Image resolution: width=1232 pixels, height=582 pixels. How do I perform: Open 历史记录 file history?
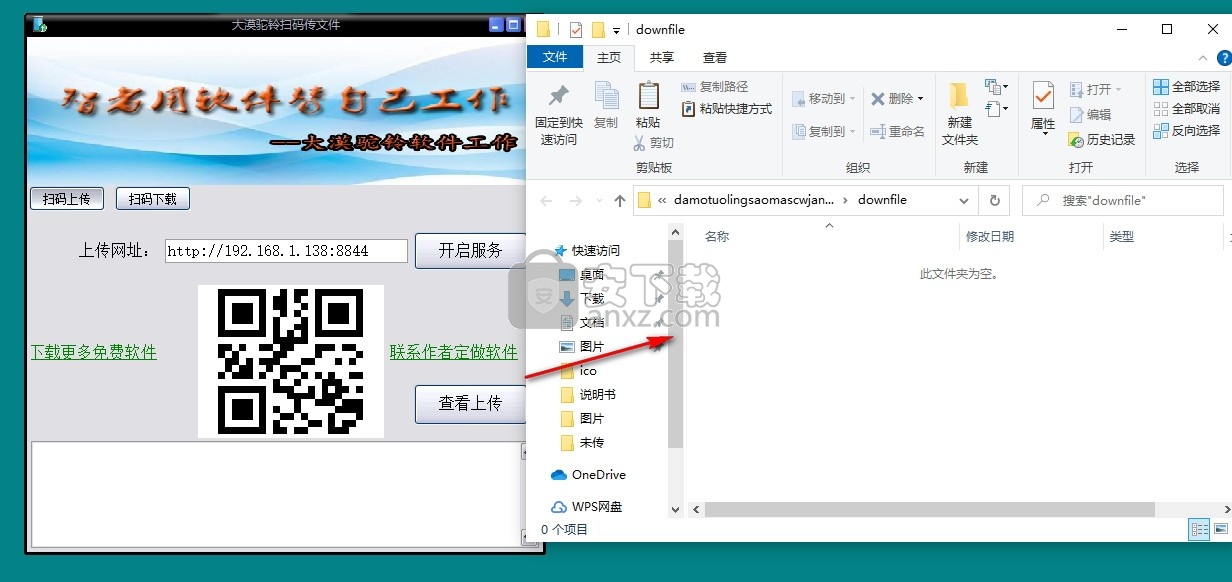pos(1102,140)
